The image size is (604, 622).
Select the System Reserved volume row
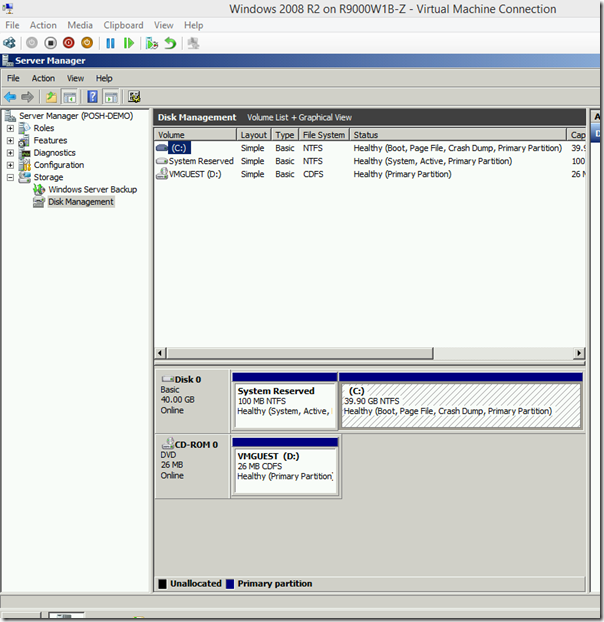[x=370, y=161]
